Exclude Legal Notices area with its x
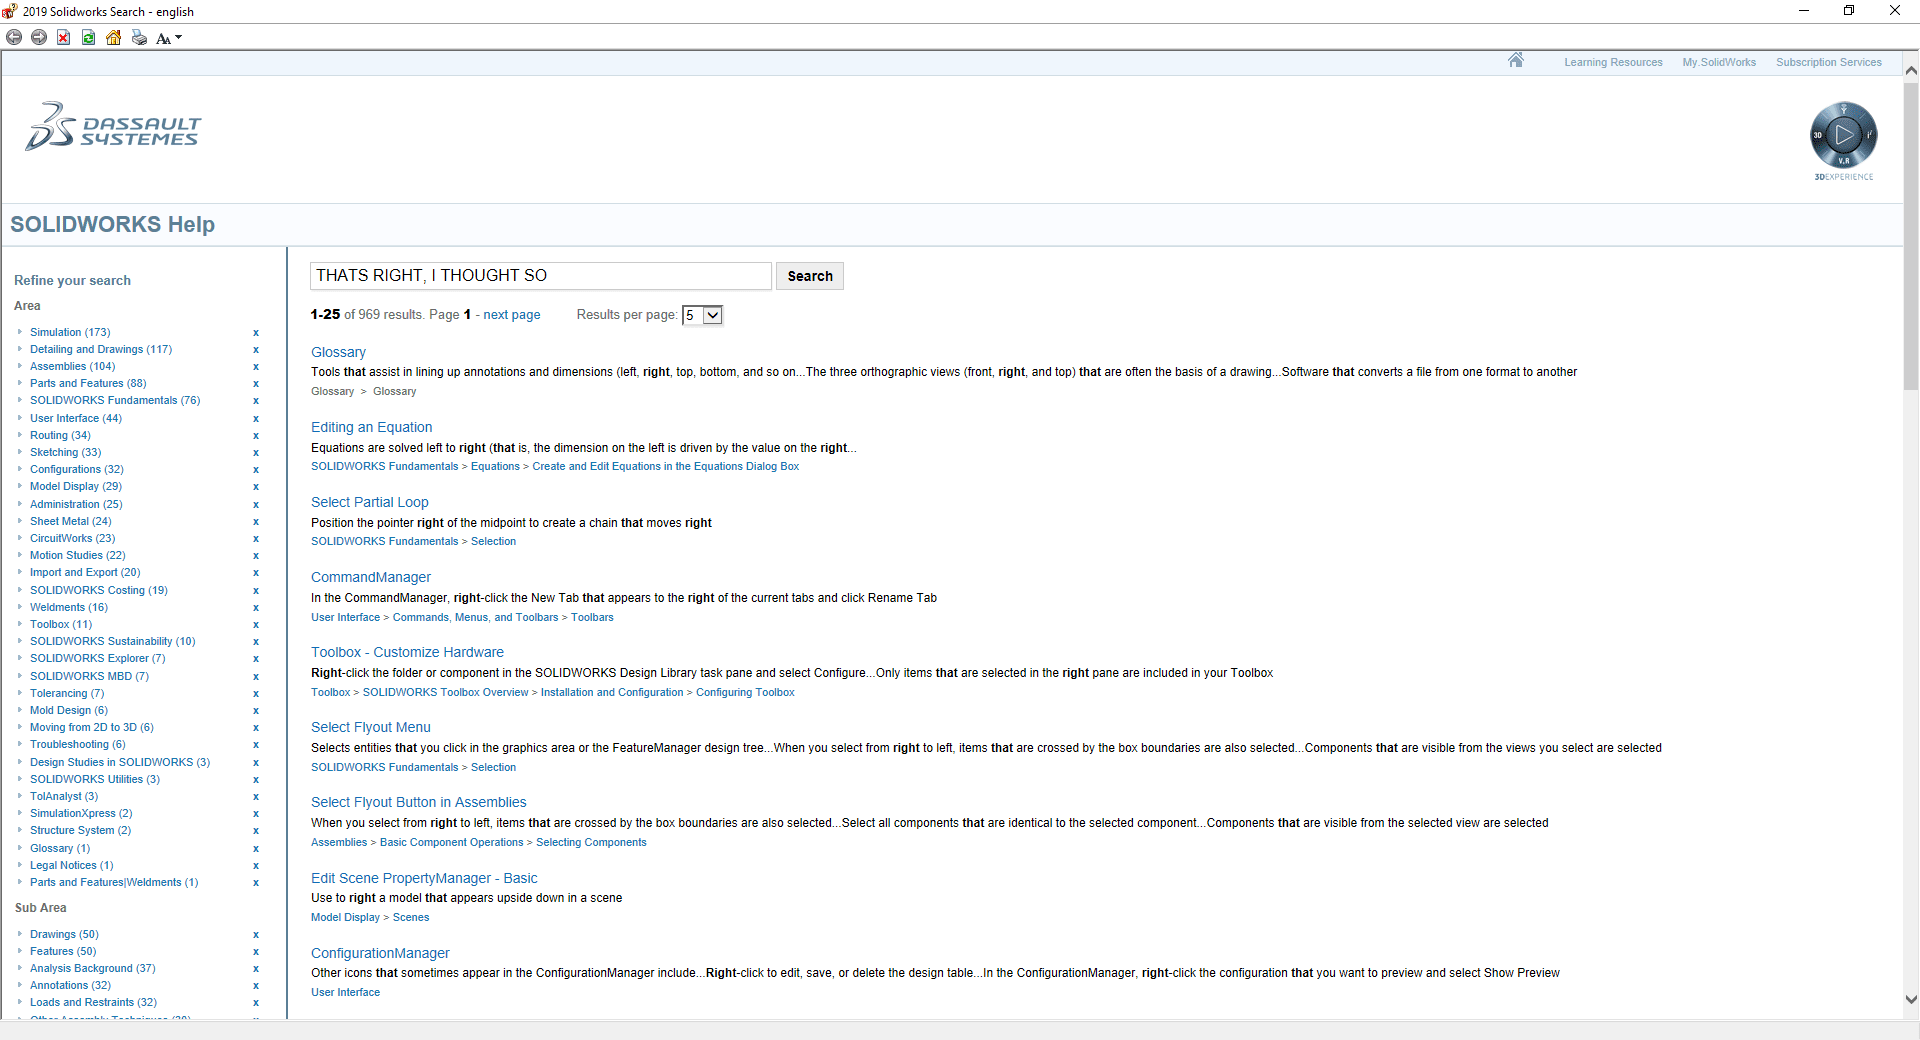This screenshot has width=1920, height=1040. 256,866
